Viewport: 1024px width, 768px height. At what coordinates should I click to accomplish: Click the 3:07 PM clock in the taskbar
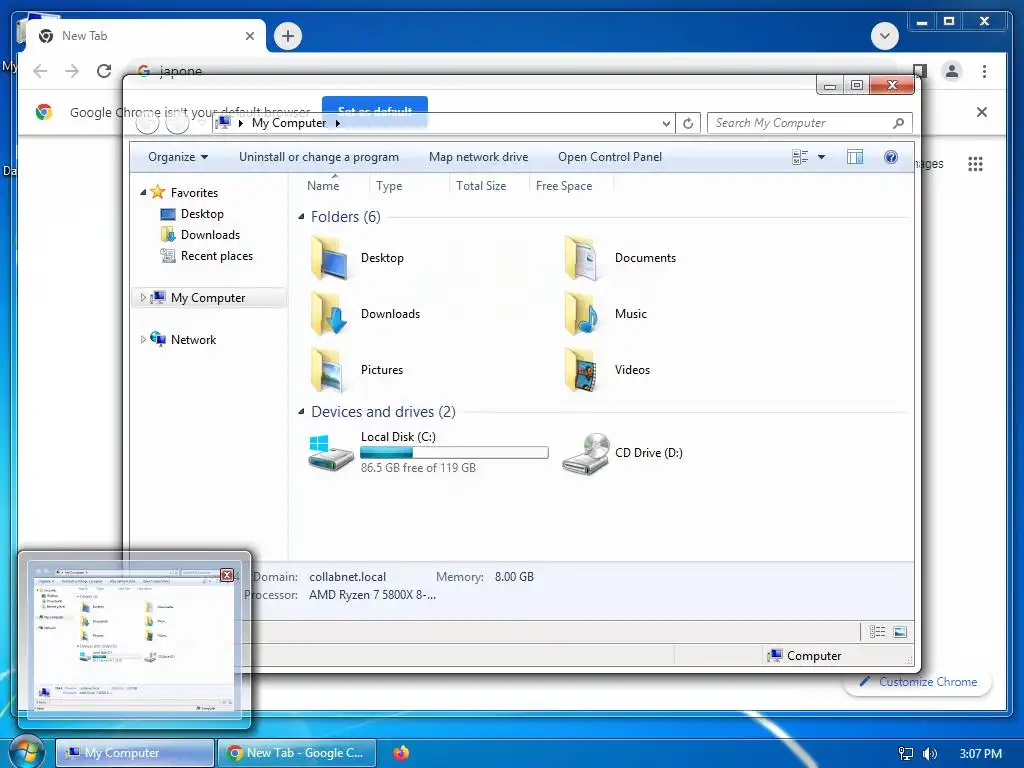pos(980,754)
